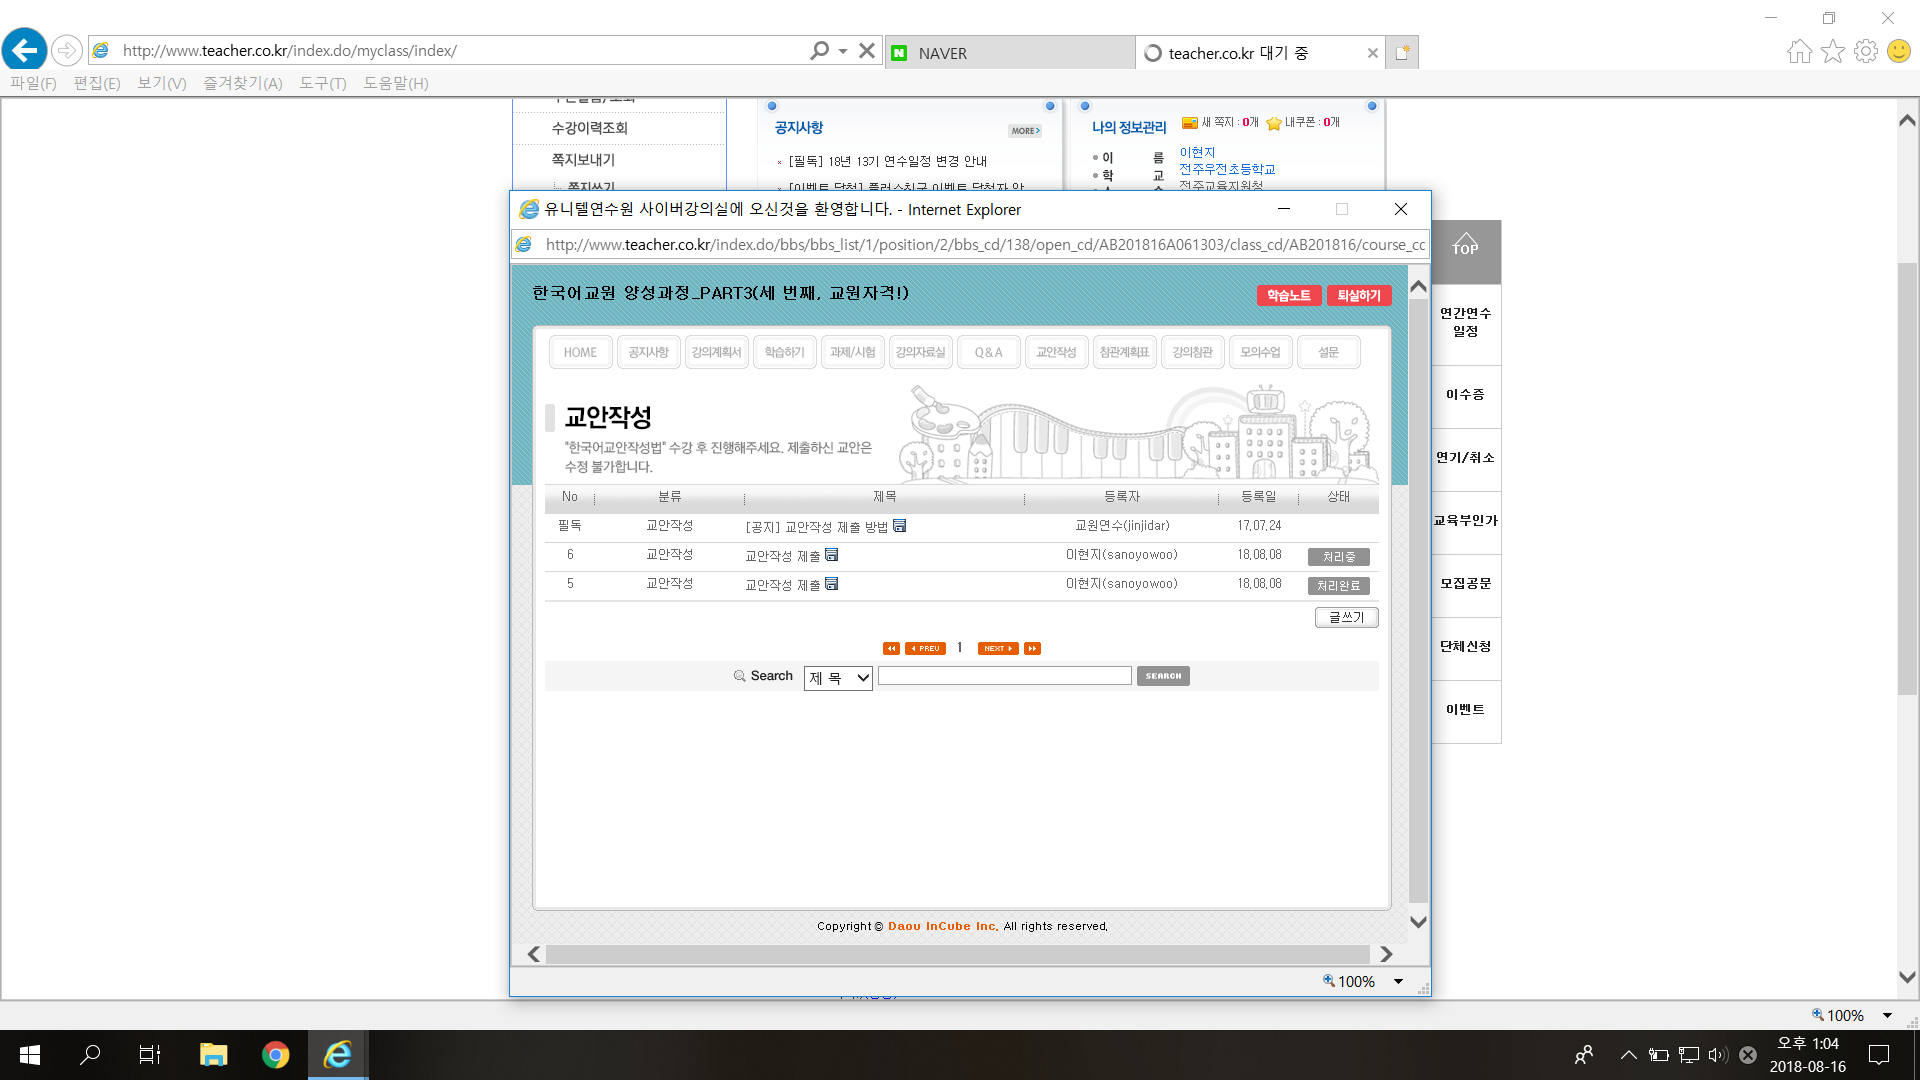Open Chrome from the taskbar
This screenshot has height=1080, width=1920.
(275, 1055)
